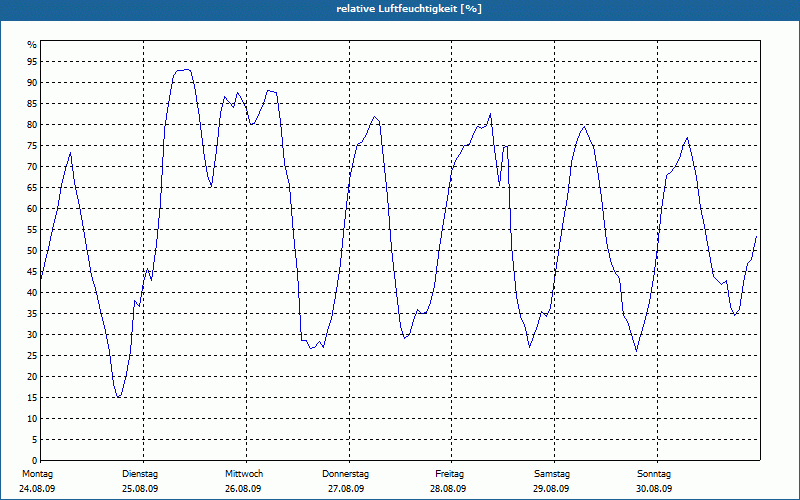Click the date '26.08.09'

tap(243, 489)
